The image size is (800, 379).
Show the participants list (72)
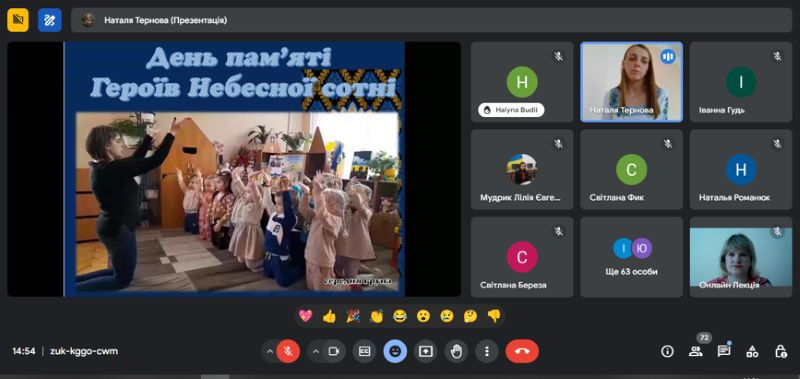pos(695,351)
